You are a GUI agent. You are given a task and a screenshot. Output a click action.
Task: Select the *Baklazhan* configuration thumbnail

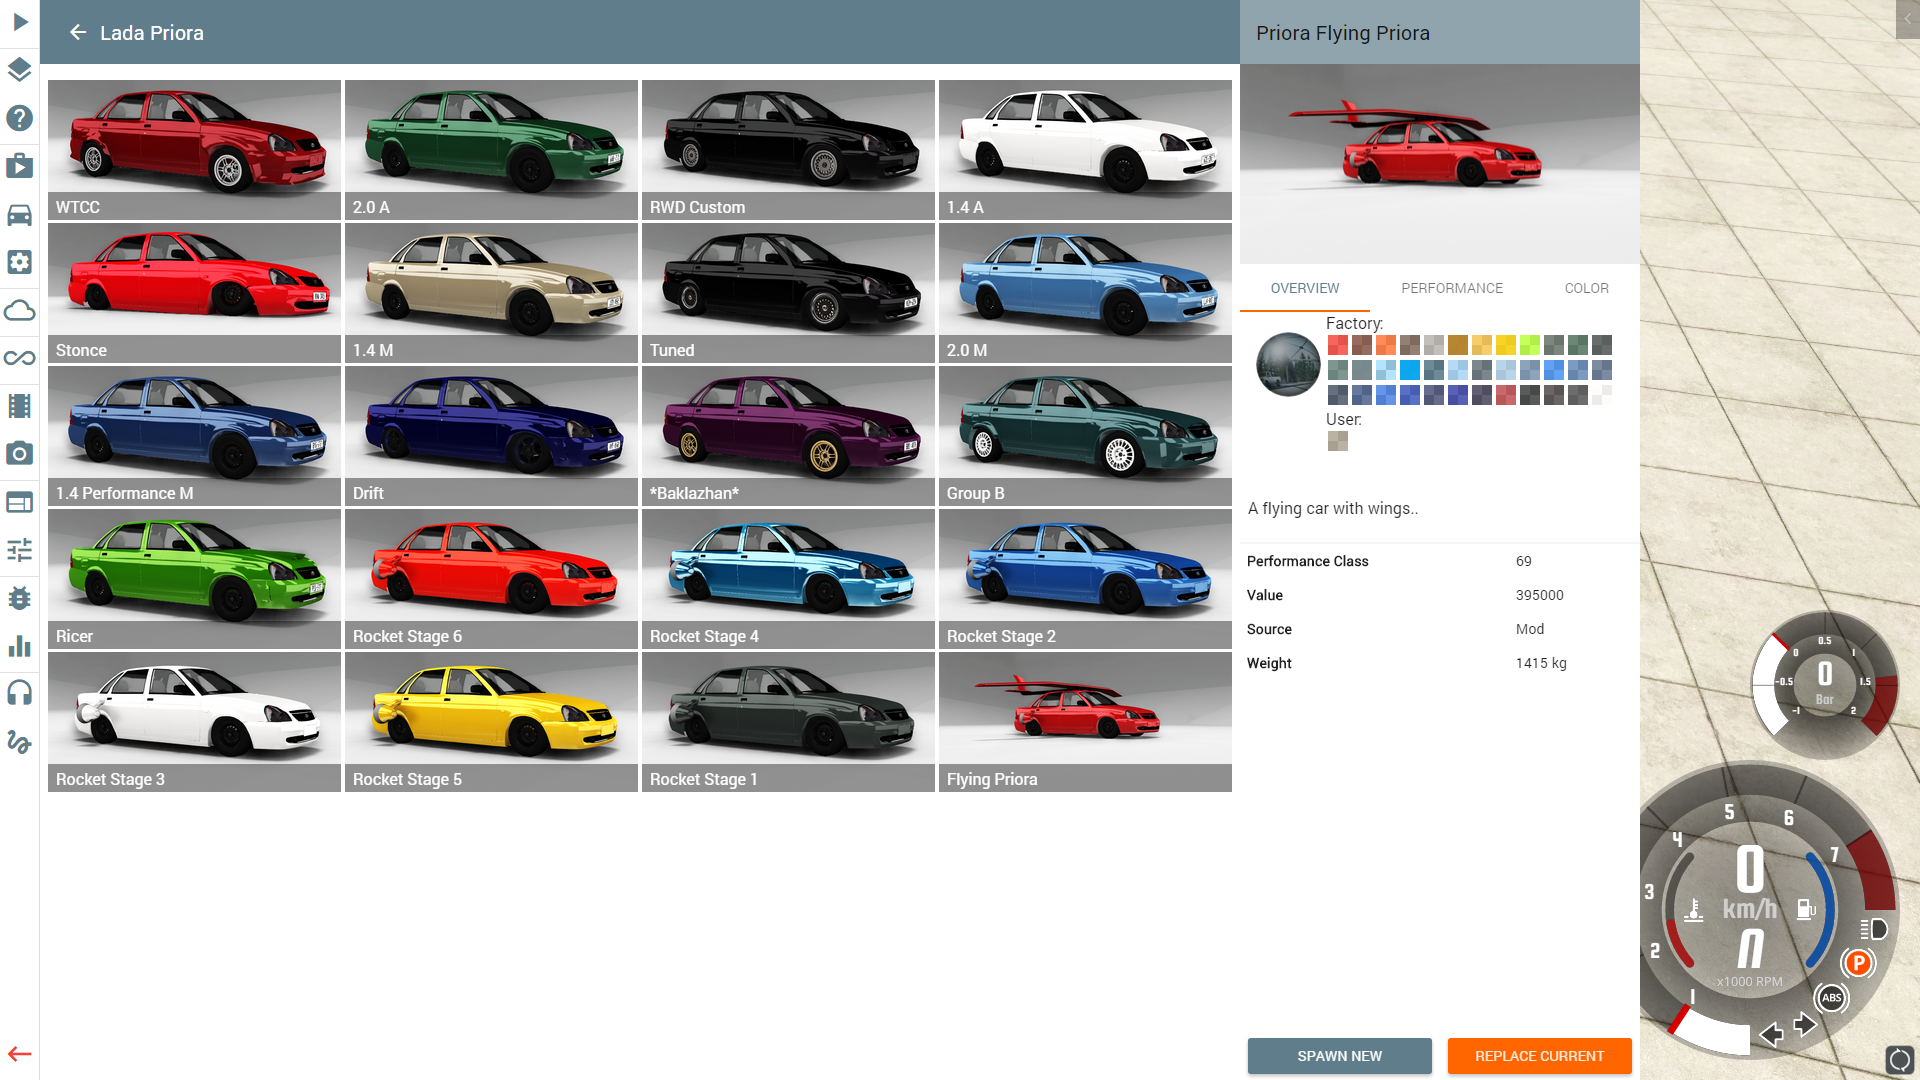tap(788, 435)
